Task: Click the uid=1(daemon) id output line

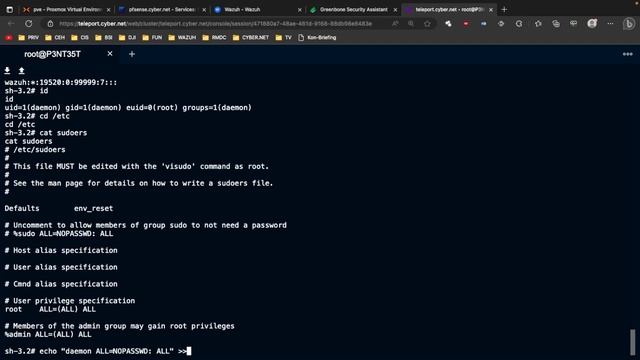Action: pos(128,108)
